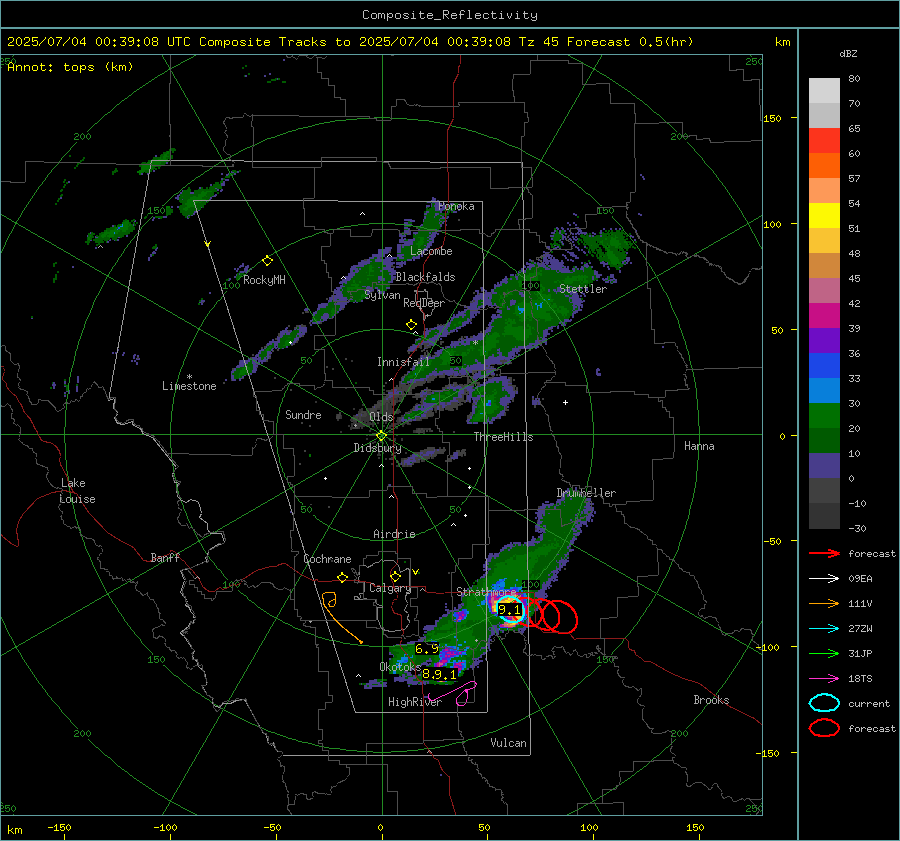
Task: Click the orange storm track southwest of Cochrane
Action: coord(340,617)
